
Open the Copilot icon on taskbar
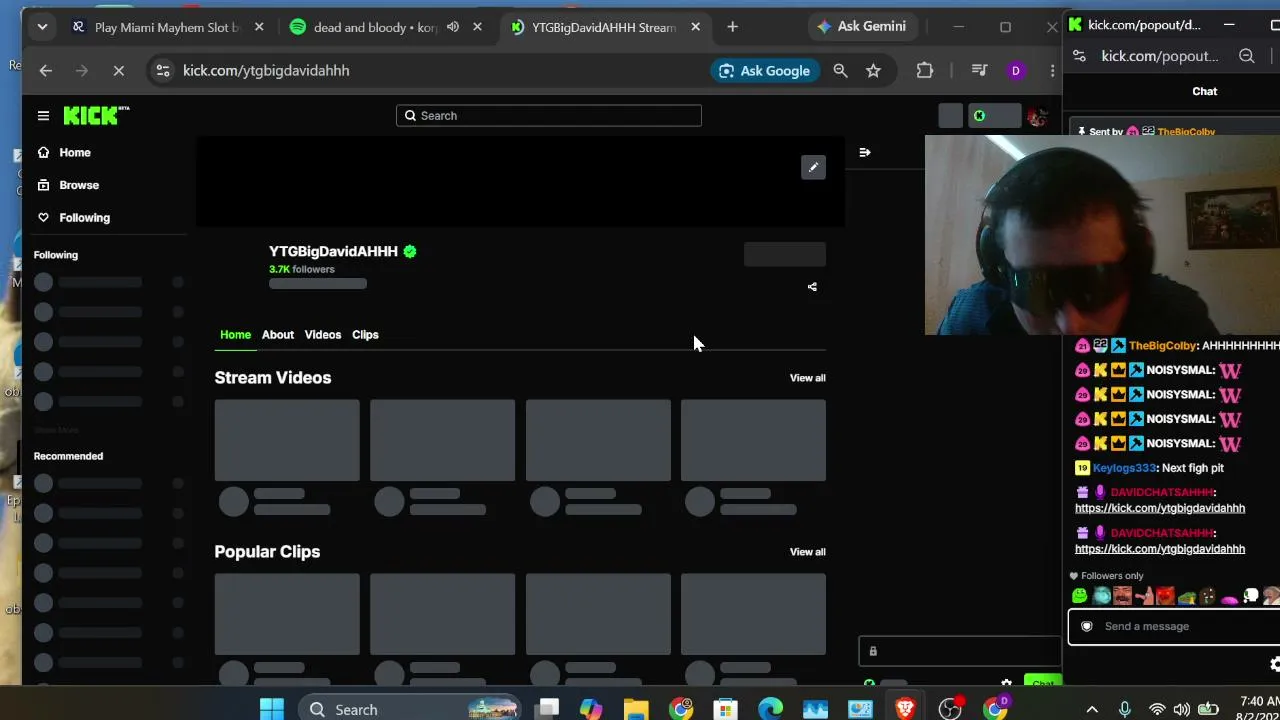[591, 709]
